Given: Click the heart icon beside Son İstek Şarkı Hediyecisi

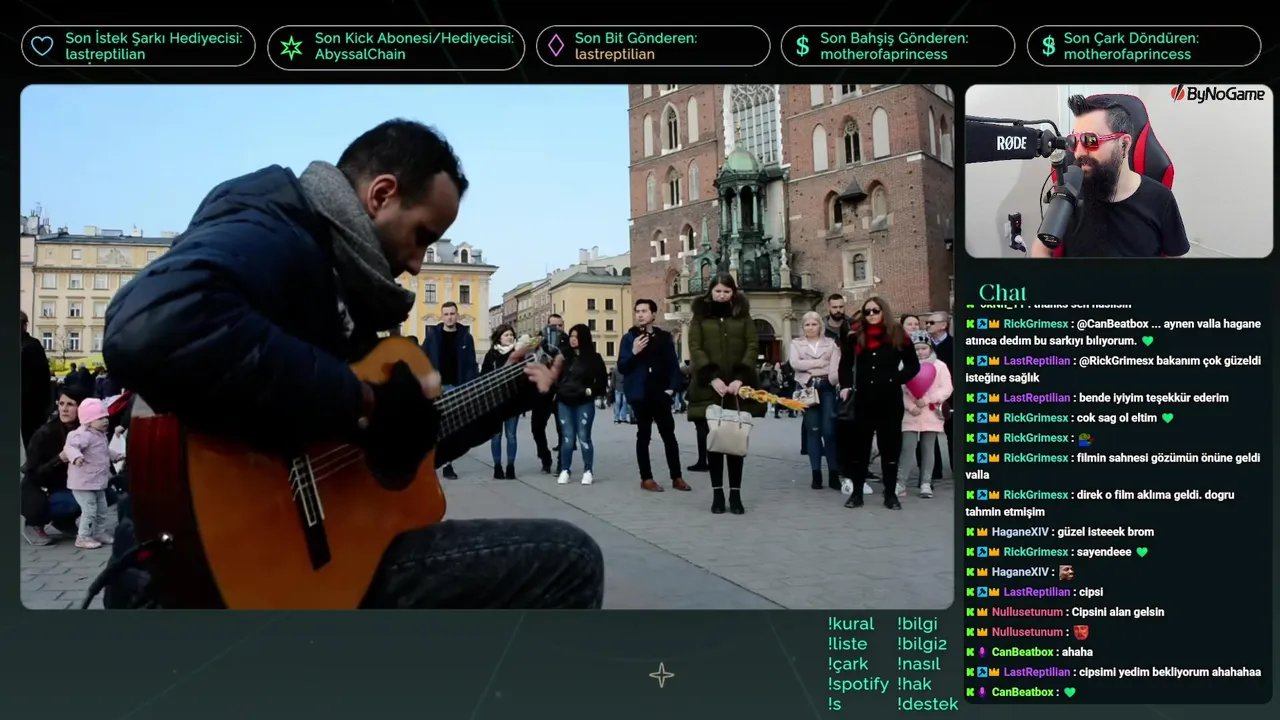Looking at the screenshot, I should click(x=42, y=46).
